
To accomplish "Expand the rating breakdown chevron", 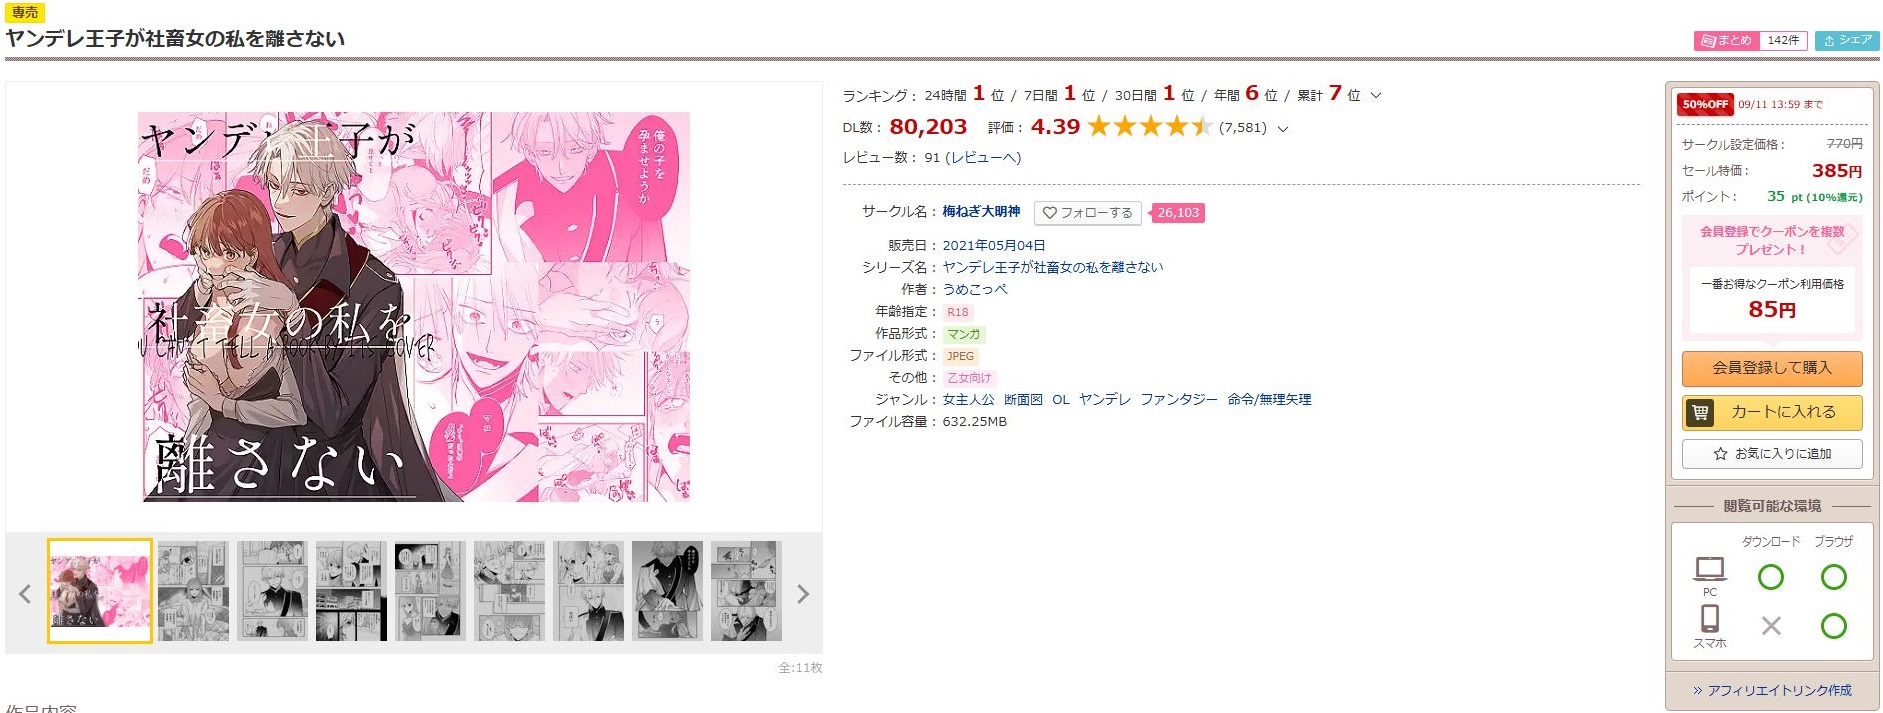I will coord(1283,129).
